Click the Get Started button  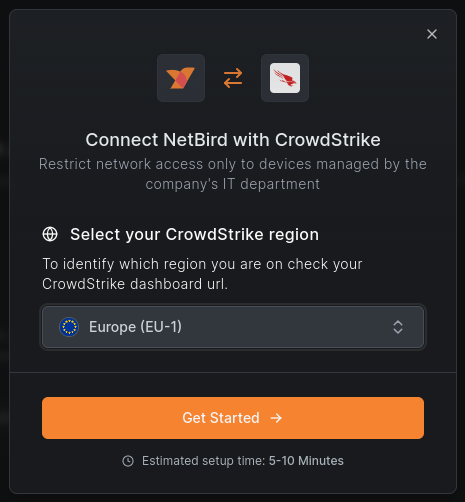click(x=233, y=418)
